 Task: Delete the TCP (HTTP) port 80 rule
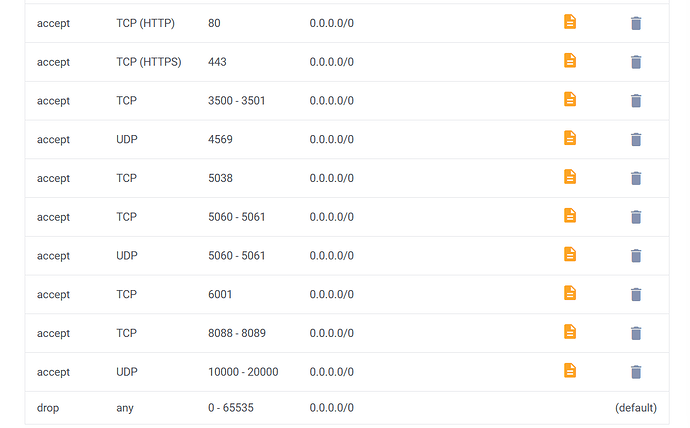(636, 23)
